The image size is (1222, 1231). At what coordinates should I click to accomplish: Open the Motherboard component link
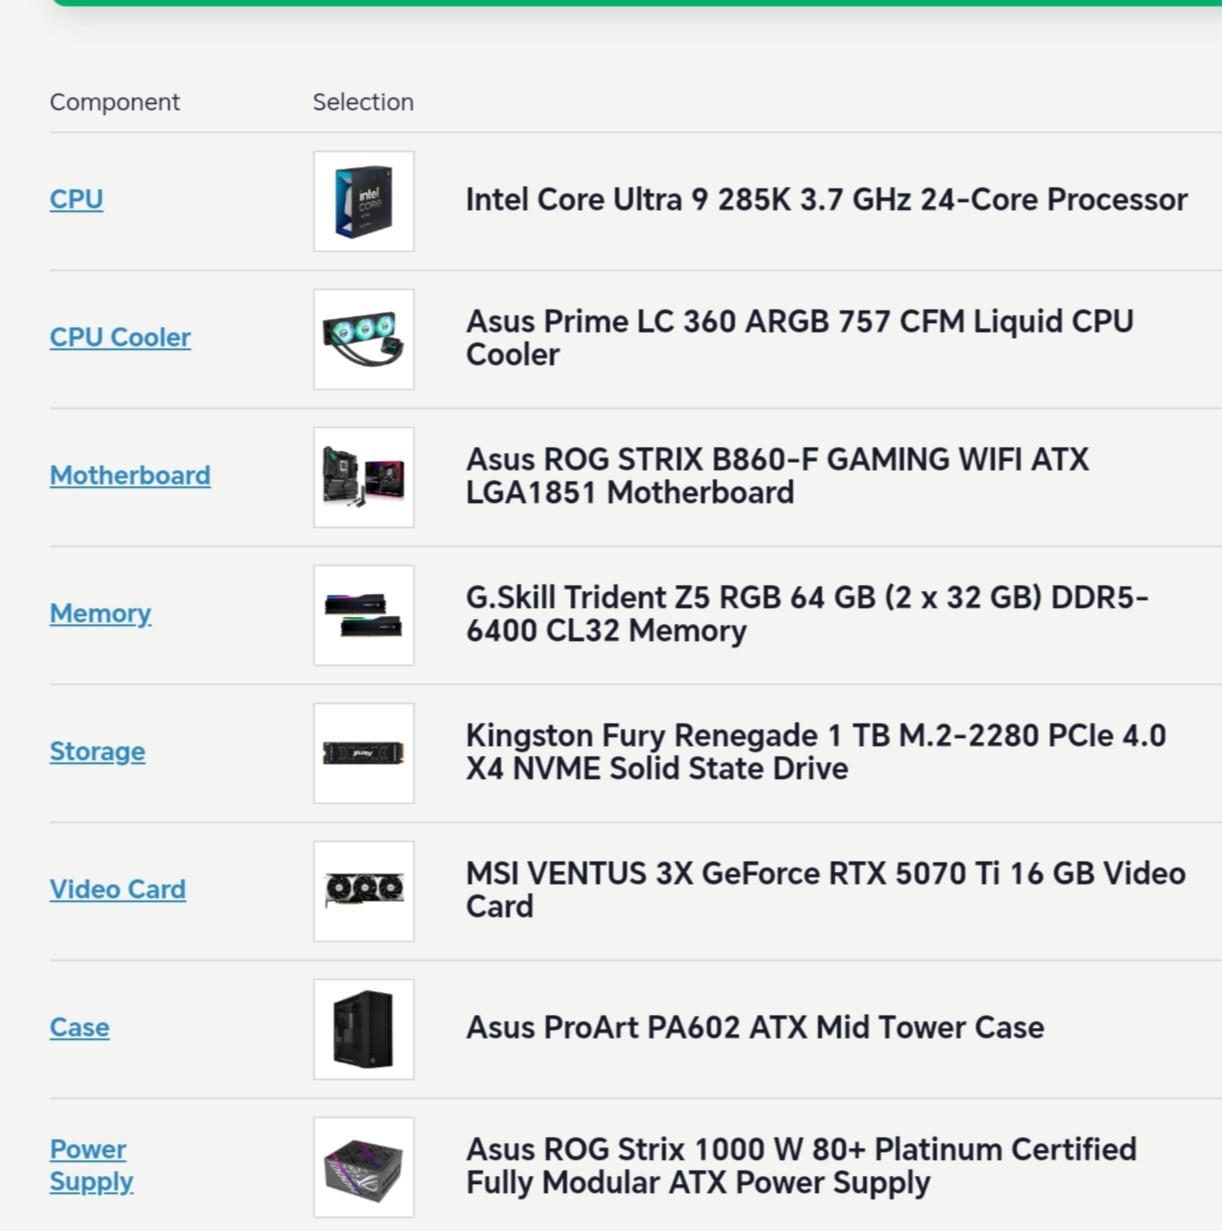130,475
